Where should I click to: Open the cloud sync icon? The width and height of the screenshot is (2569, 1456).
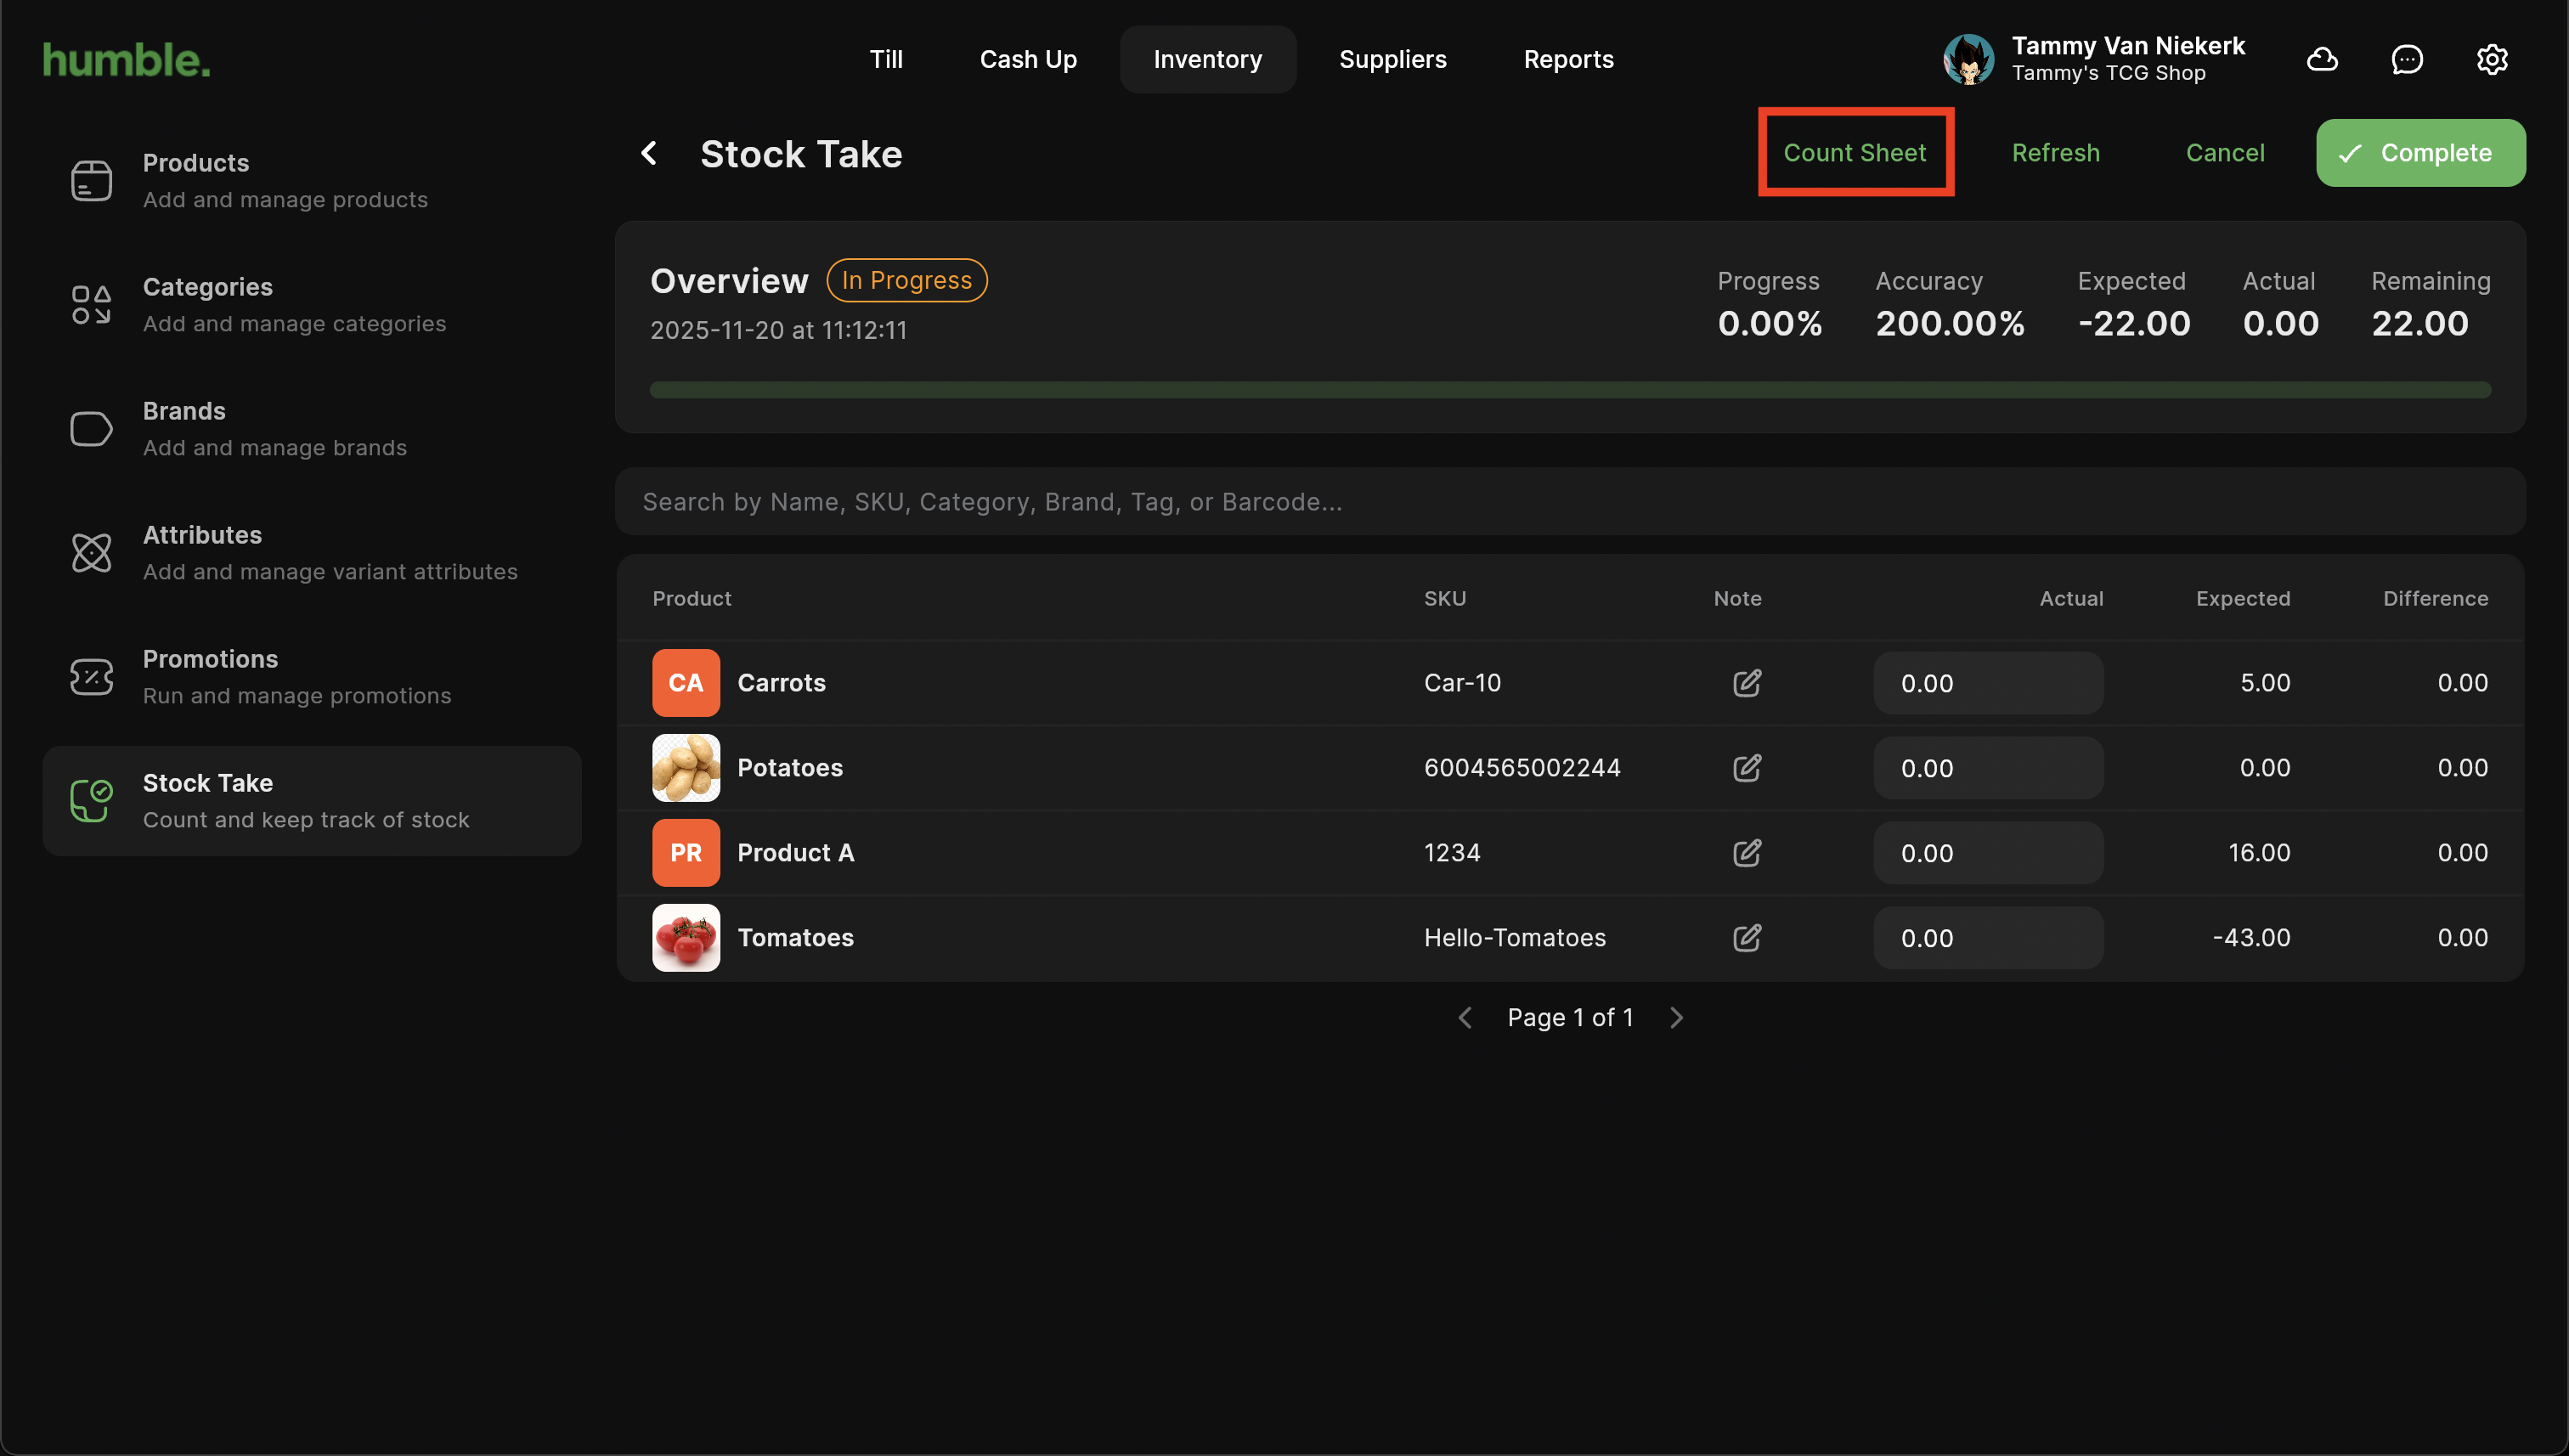[x=2321, y=59]
